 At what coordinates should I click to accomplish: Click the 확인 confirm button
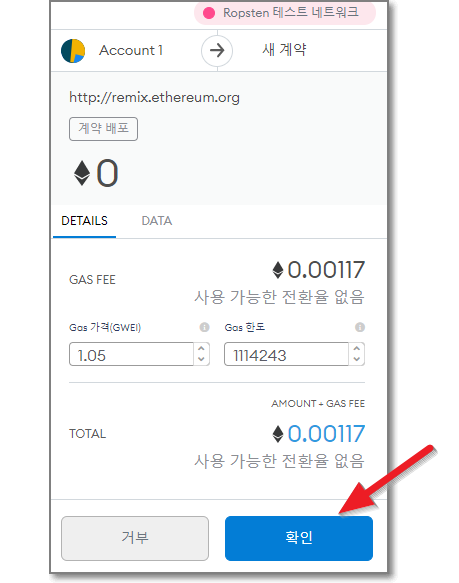pos(299,538)
